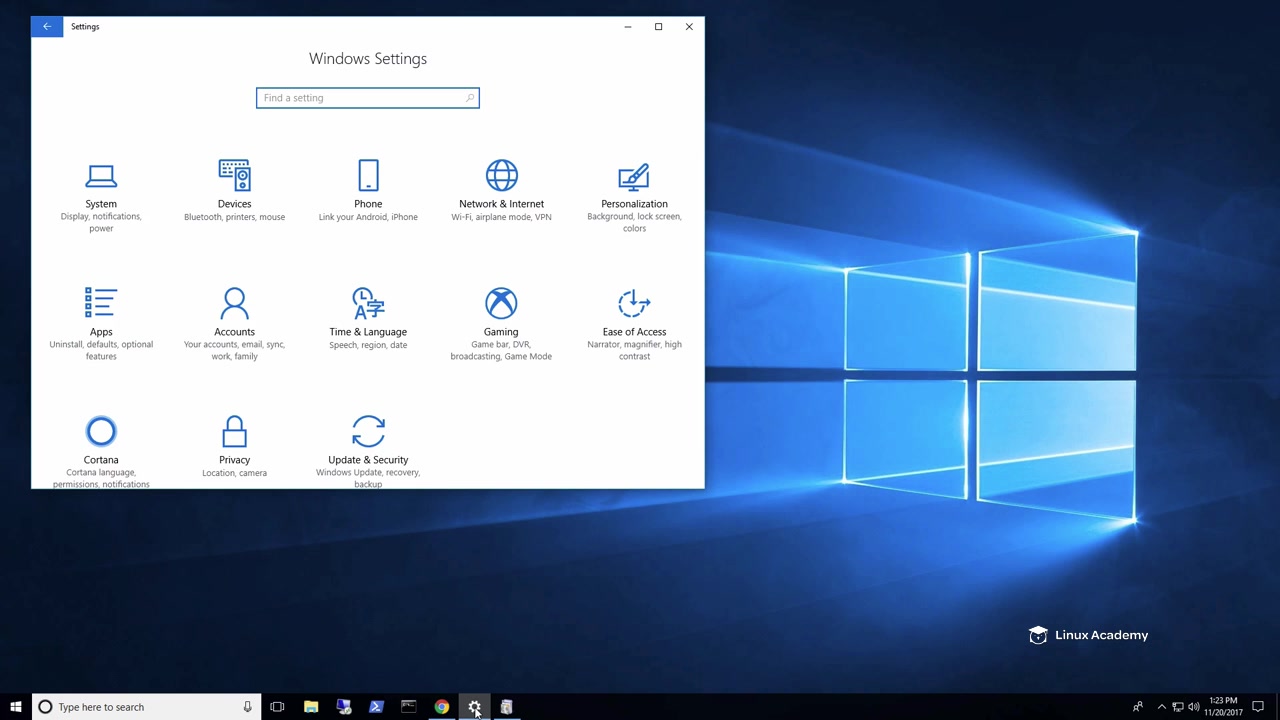1280x720 pixels.
Task: Open Privacy settings
Action: click(x=234, y=445)
